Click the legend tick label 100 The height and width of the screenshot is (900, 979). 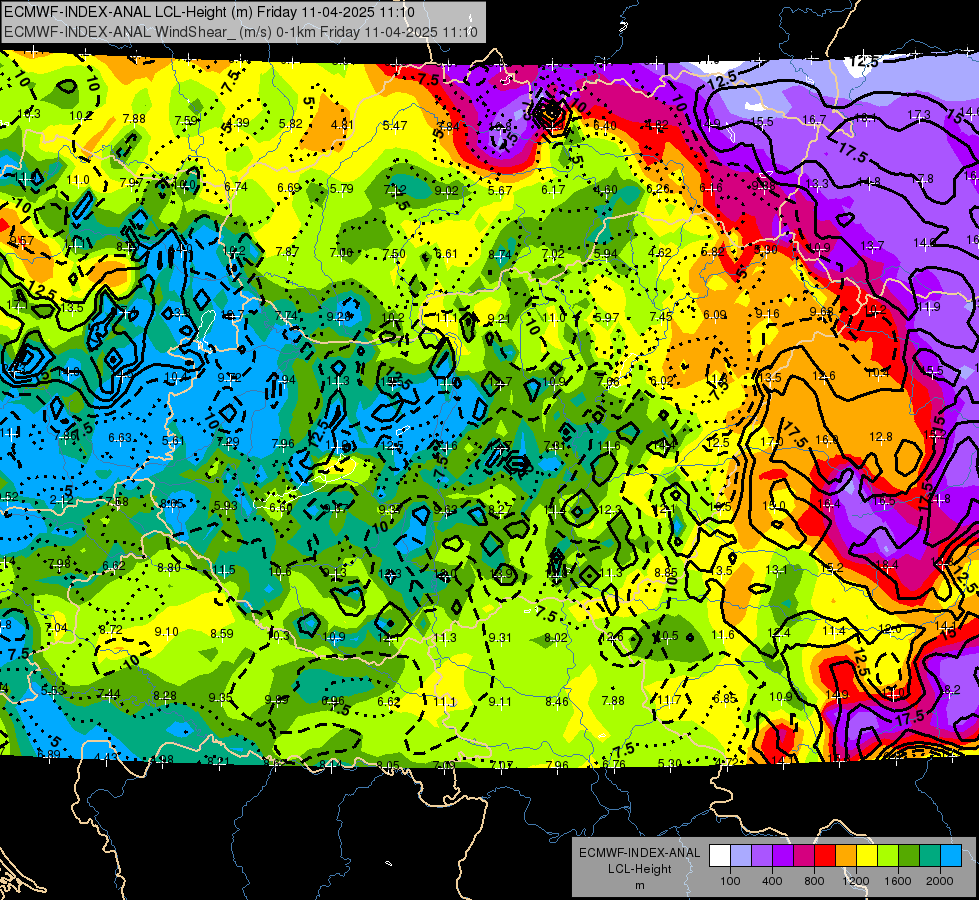(x=730, y=881)
